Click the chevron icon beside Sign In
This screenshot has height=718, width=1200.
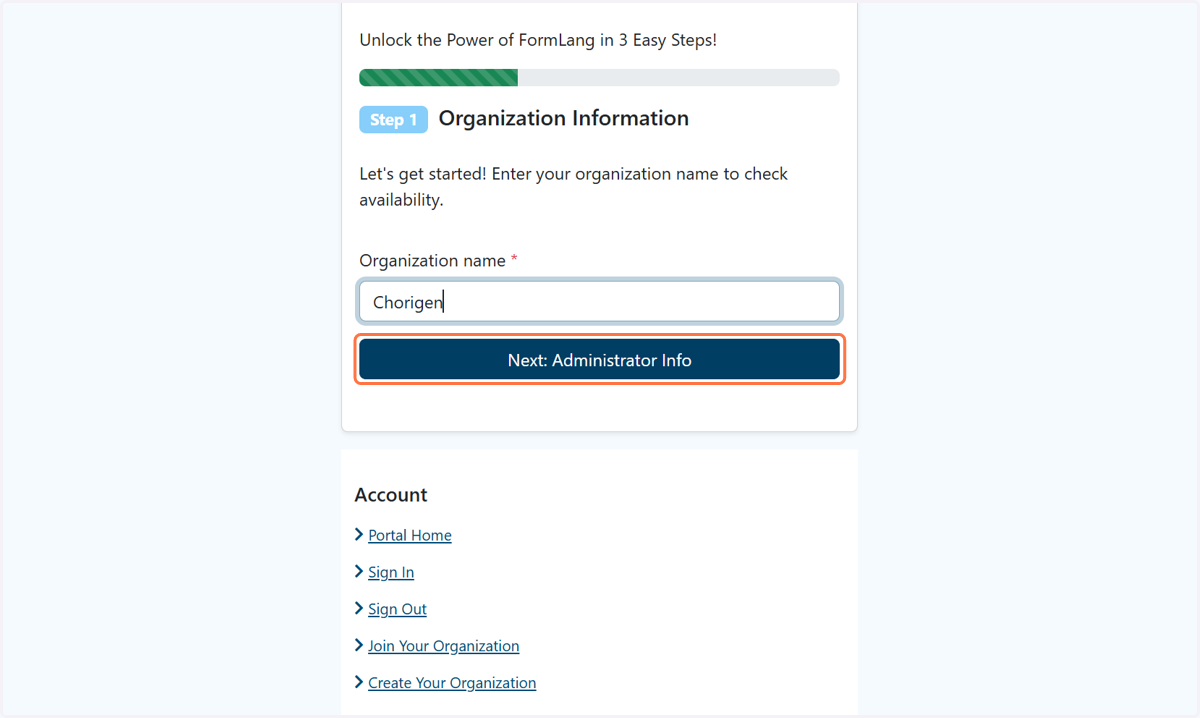[359, 572]
